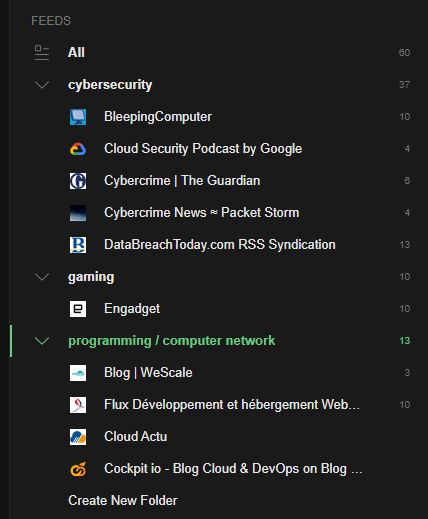Open Cybercrime News Packet Storm feed
The width and height of the screenshot is (428, 519).
[x=202, y=213]
